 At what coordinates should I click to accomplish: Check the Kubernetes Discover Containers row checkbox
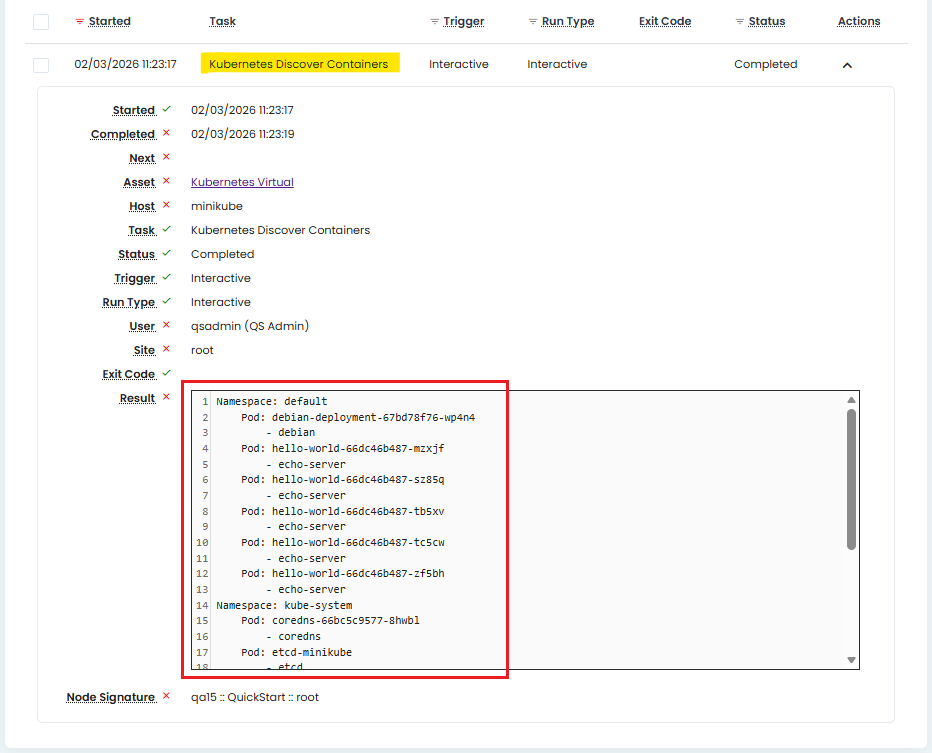coord(41,65)
